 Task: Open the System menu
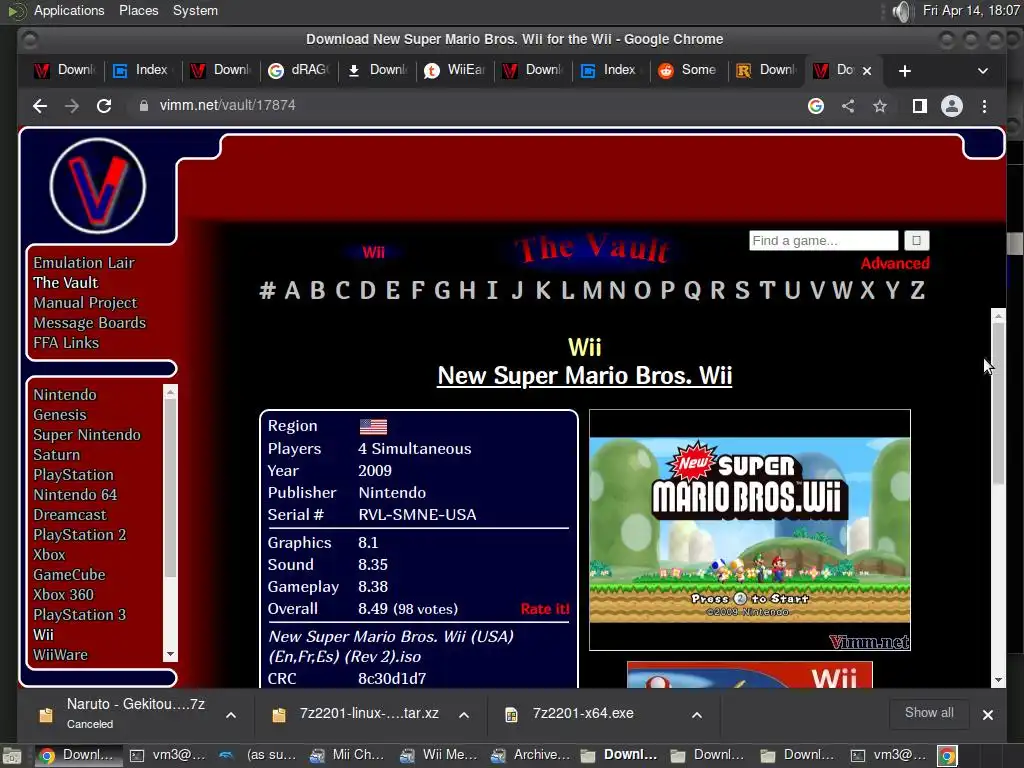coord(195,10)
